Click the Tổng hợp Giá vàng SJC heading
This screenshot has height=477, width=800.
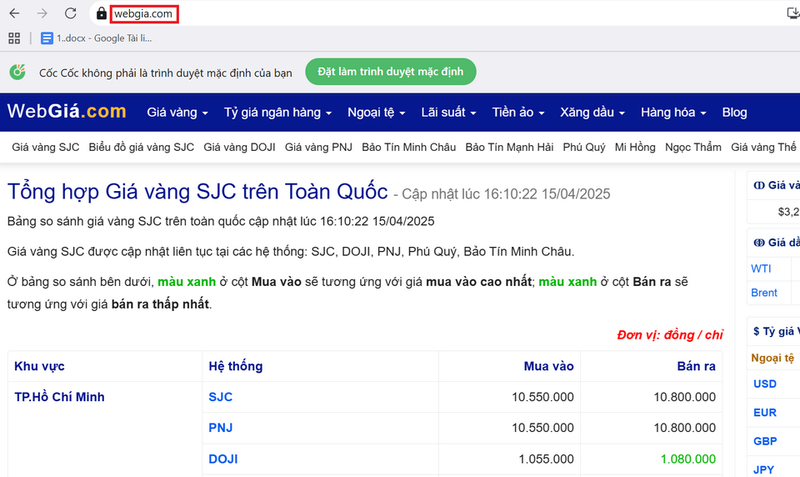[x=197, y=192]
